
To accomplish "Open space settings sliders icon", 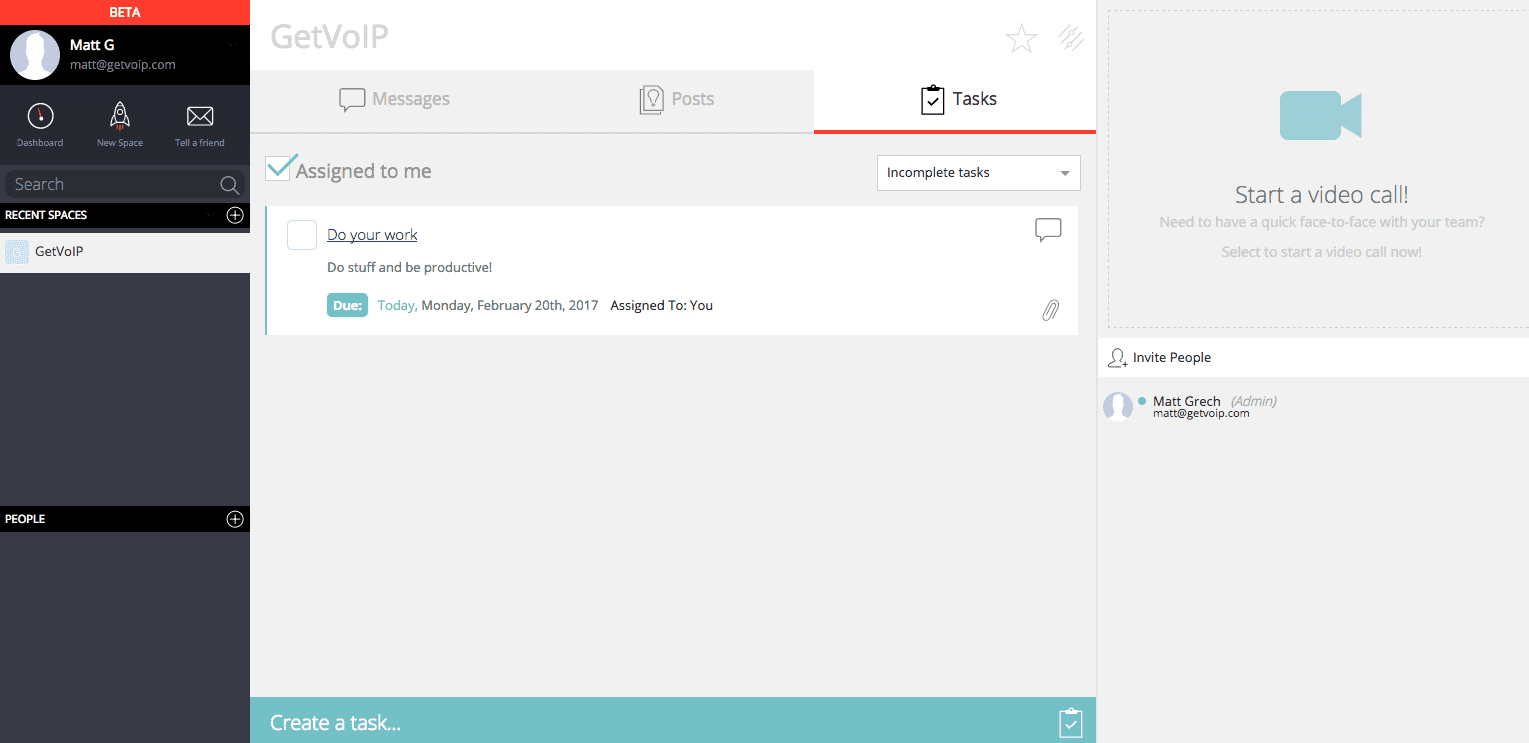I will [1071, 38].
